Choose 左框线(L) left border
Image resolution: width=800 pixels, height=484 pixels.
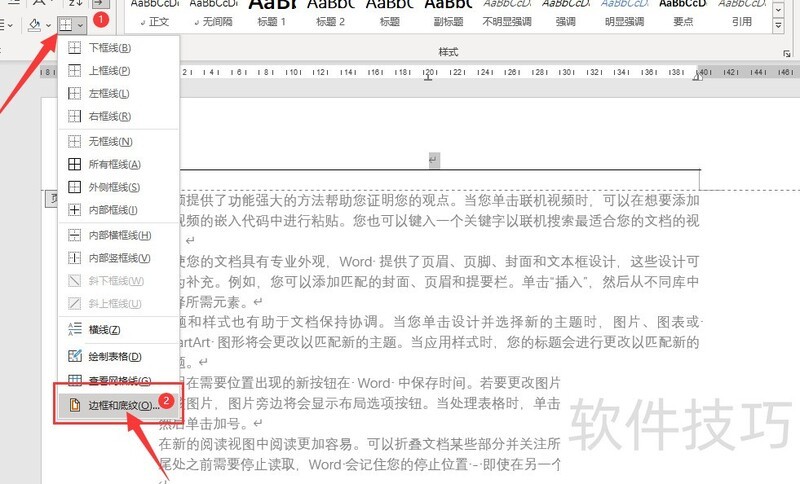(119, 93)
